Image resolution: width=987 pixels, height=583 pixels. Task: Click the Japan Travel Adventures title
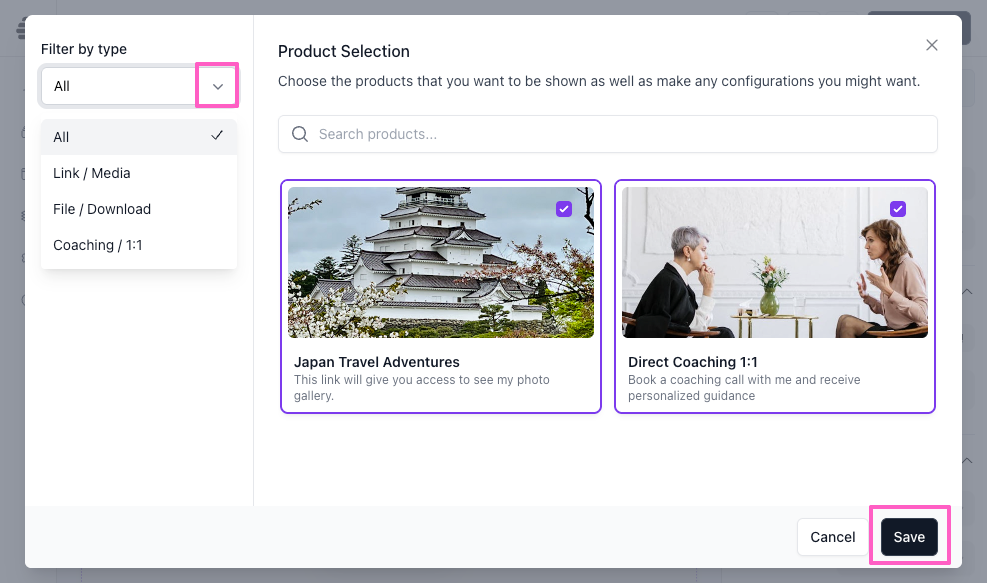pyautogui.click(x=377, y=362)
